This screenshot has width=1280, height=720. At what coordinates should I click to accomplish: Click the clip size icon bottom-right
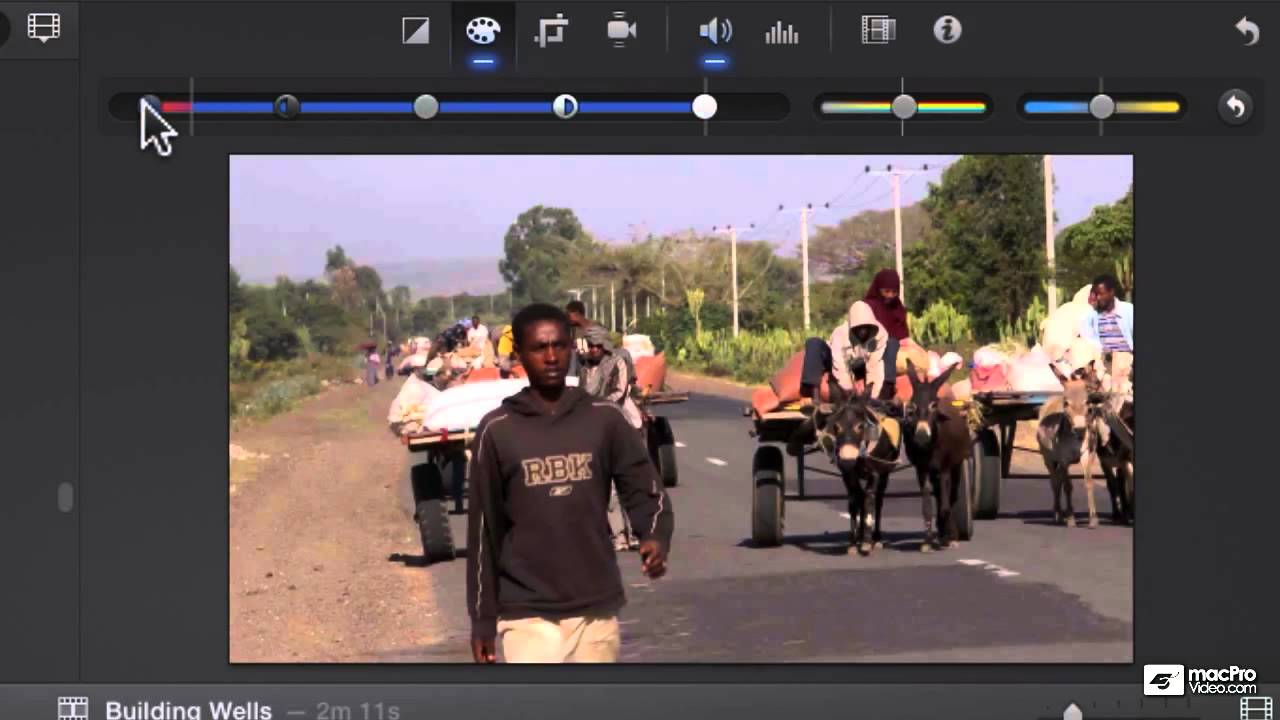pyautogui.click(x=1256, y=708)
